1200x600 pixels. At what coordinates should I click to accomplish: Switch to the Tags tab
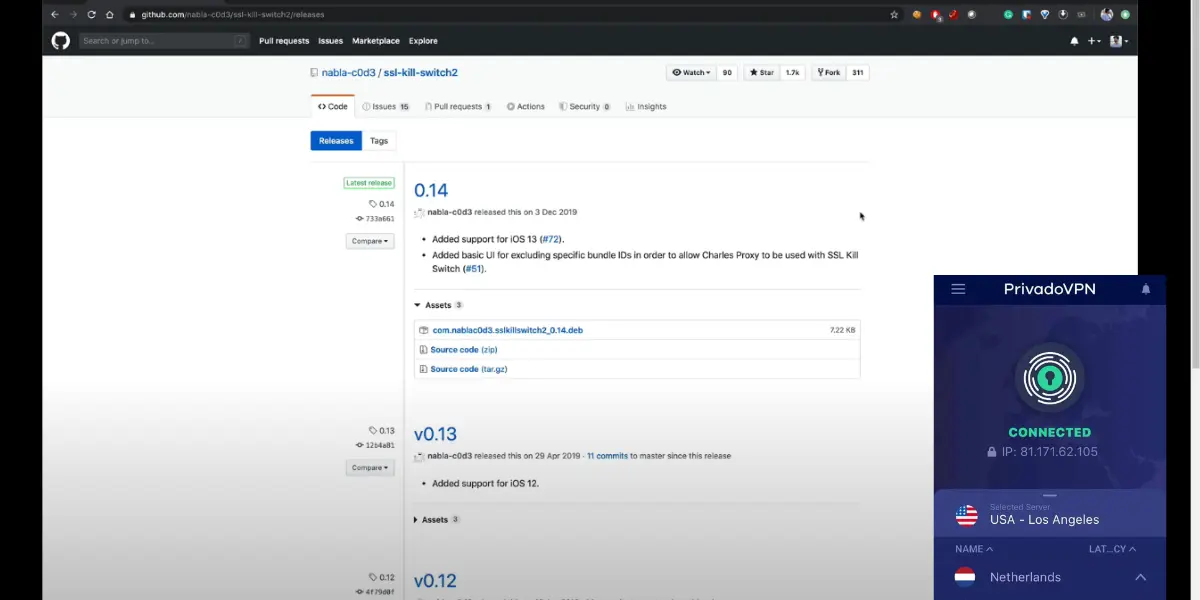[x=379, y=141]
